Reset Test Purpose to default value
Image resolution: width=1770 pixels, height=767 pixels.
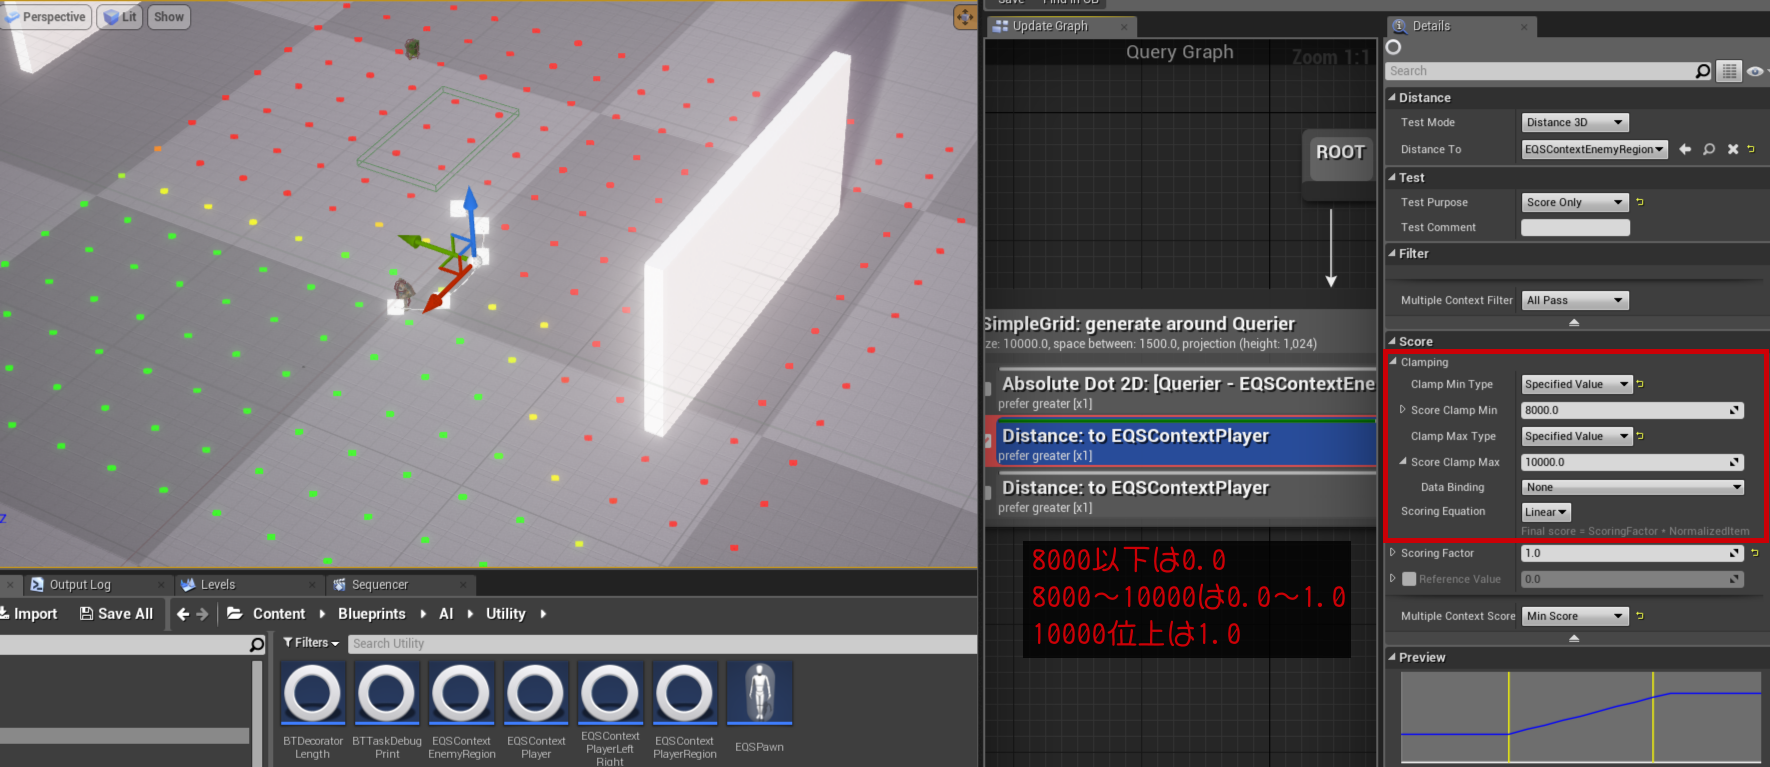point(1640,202)
